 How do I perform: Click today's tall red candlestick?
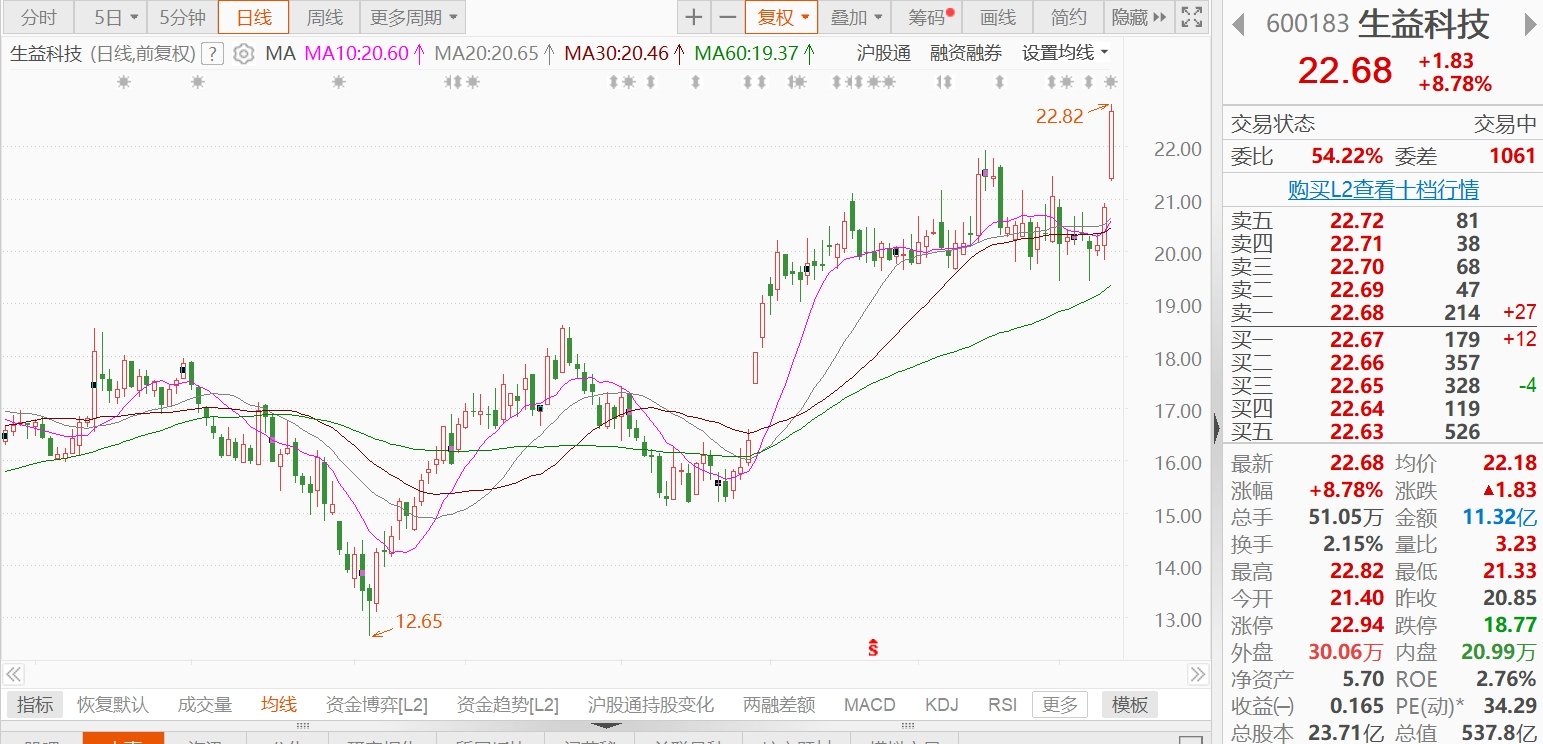tap(1111, 144)
